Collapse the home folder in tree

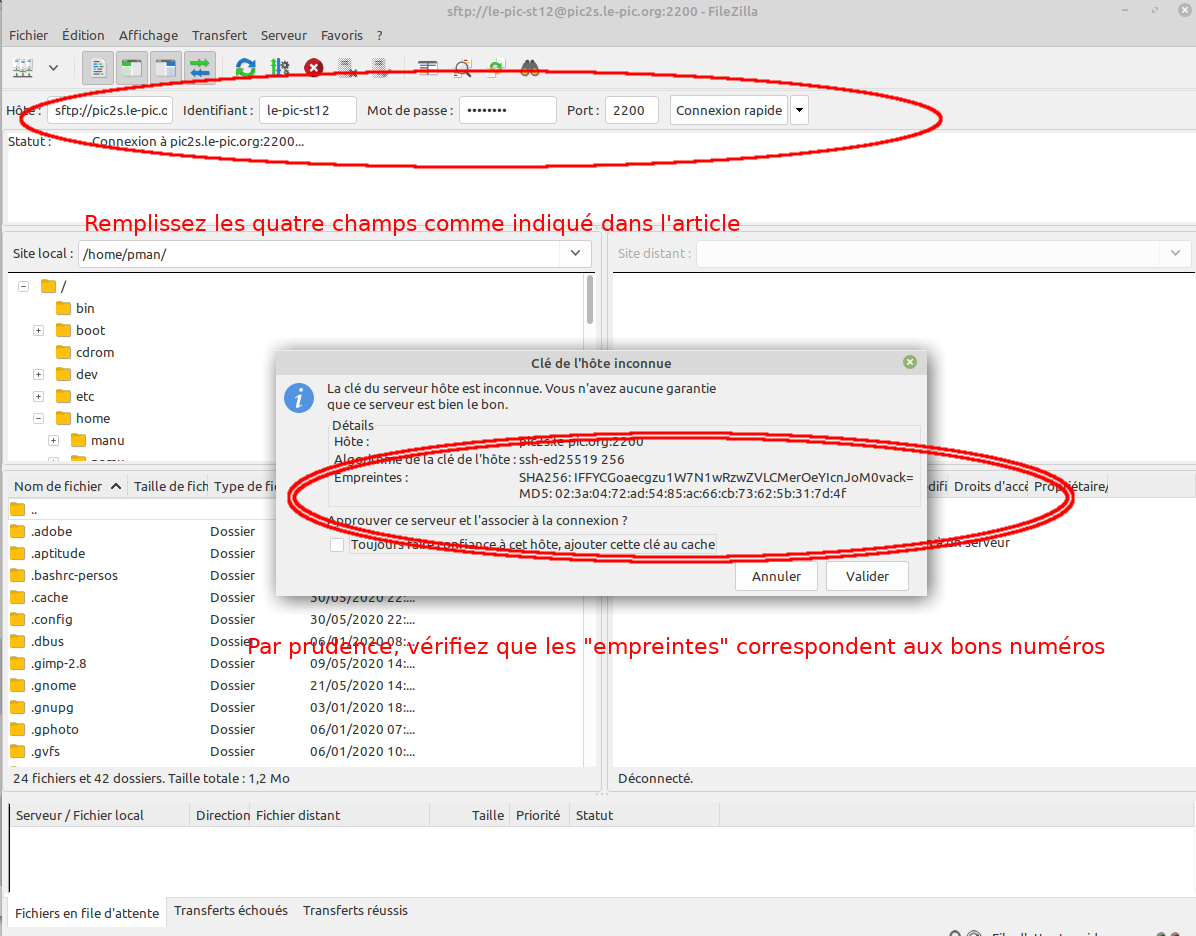point(38,419)
